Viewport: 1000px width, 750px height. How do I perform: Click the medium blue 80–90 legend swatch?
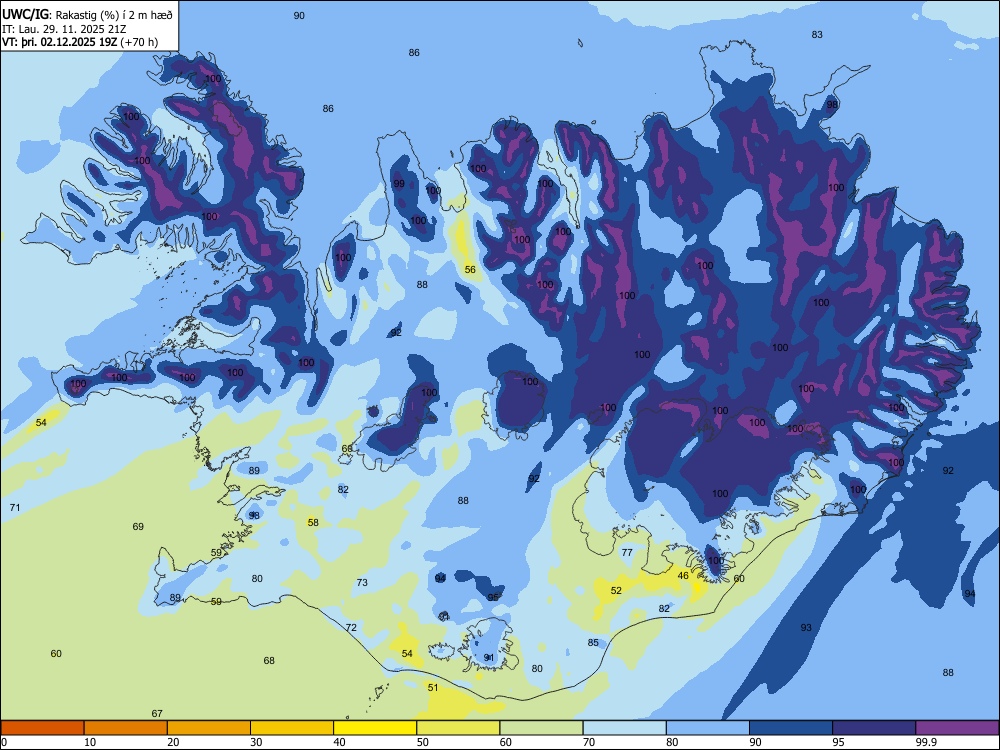click(x=708, y=728)
